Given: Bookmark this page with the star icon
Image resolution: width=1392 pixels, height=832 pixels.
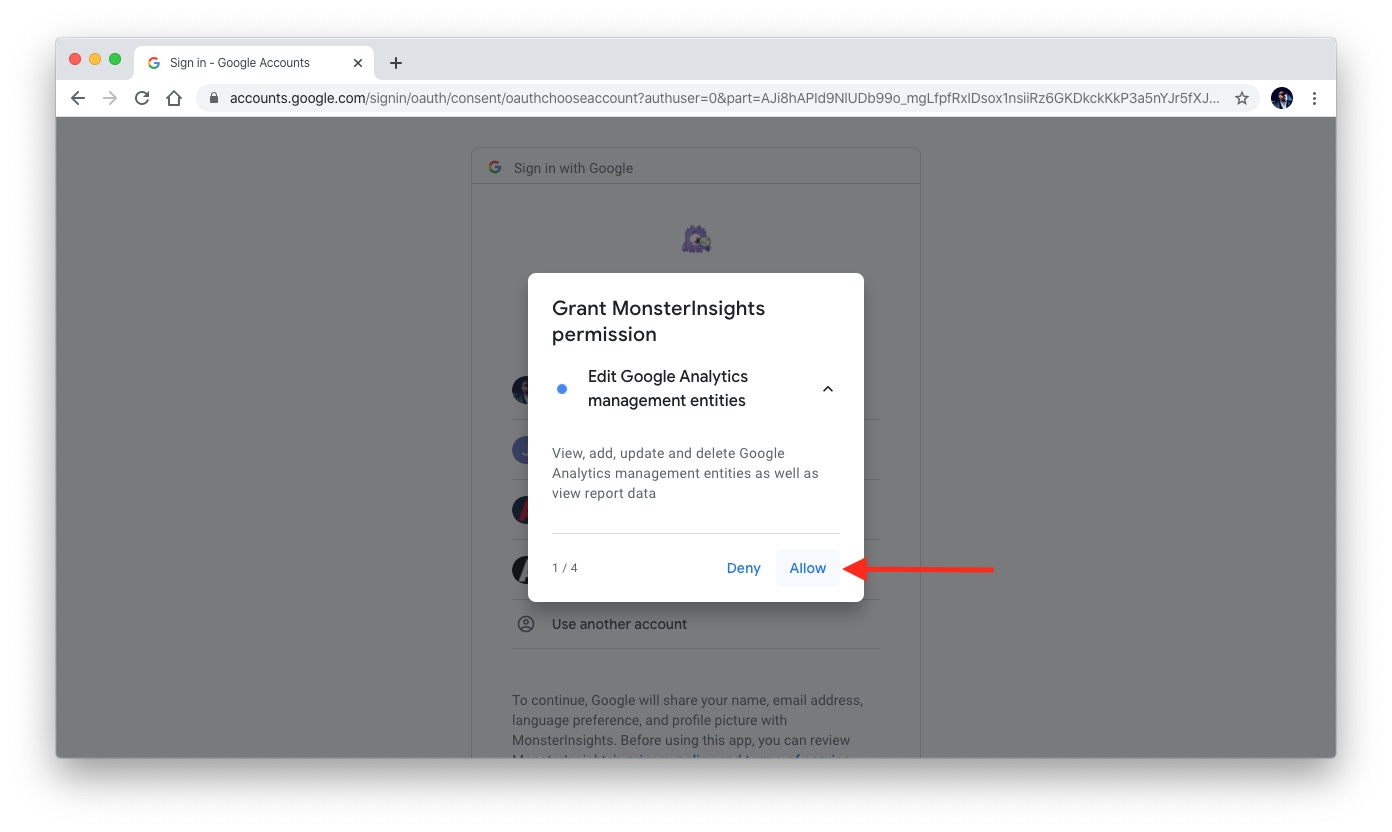Looking at the screenshot, I should pyautogui.click(x=1242, y=98).
